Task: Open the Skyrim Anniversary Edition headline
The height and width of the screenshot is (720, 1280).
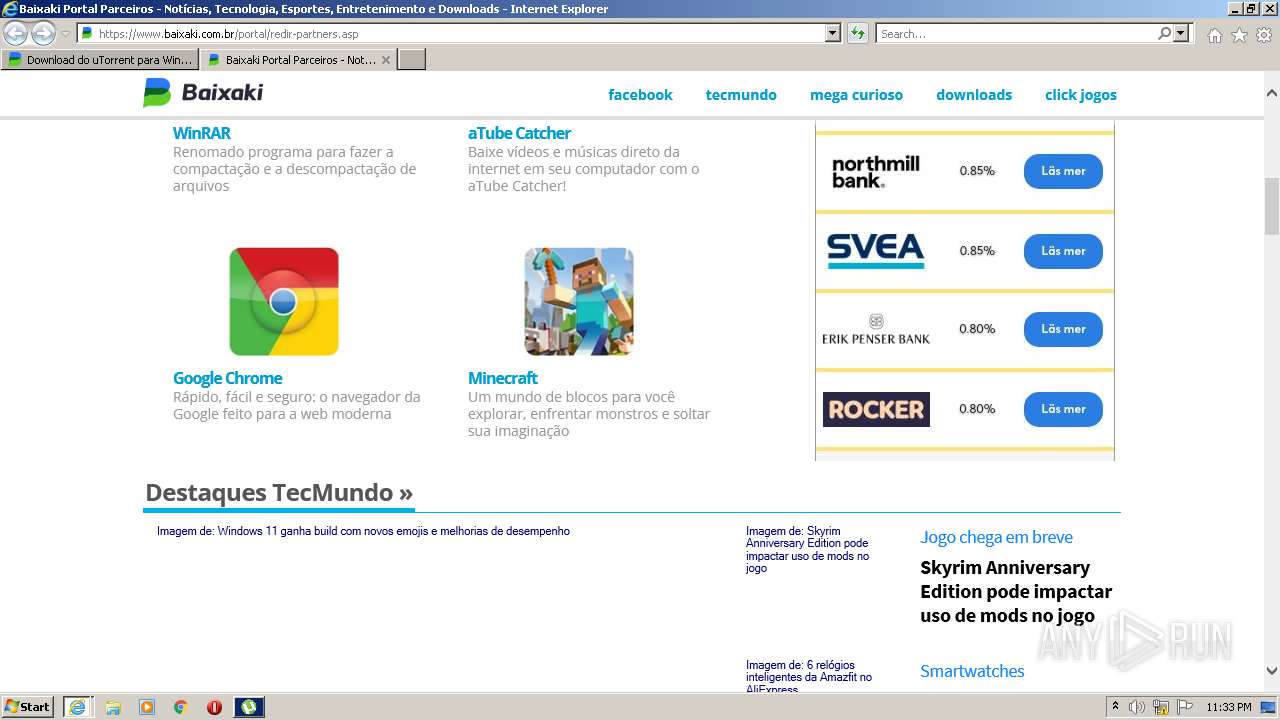Action: (x=1016, y=591)
